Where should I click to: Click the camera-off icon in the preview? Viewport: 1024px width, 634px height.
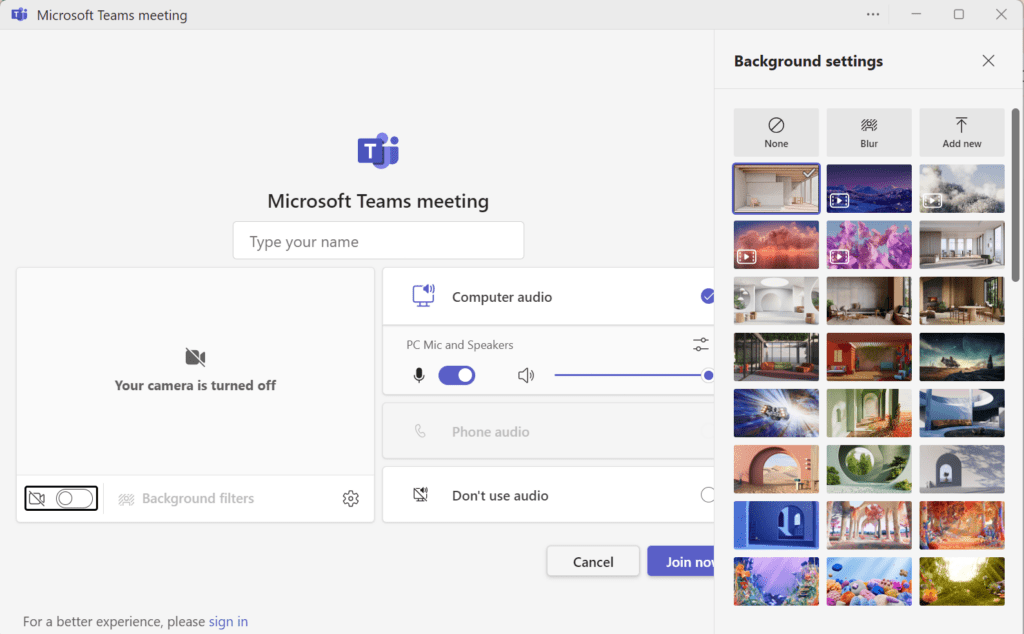click(195, 357)
